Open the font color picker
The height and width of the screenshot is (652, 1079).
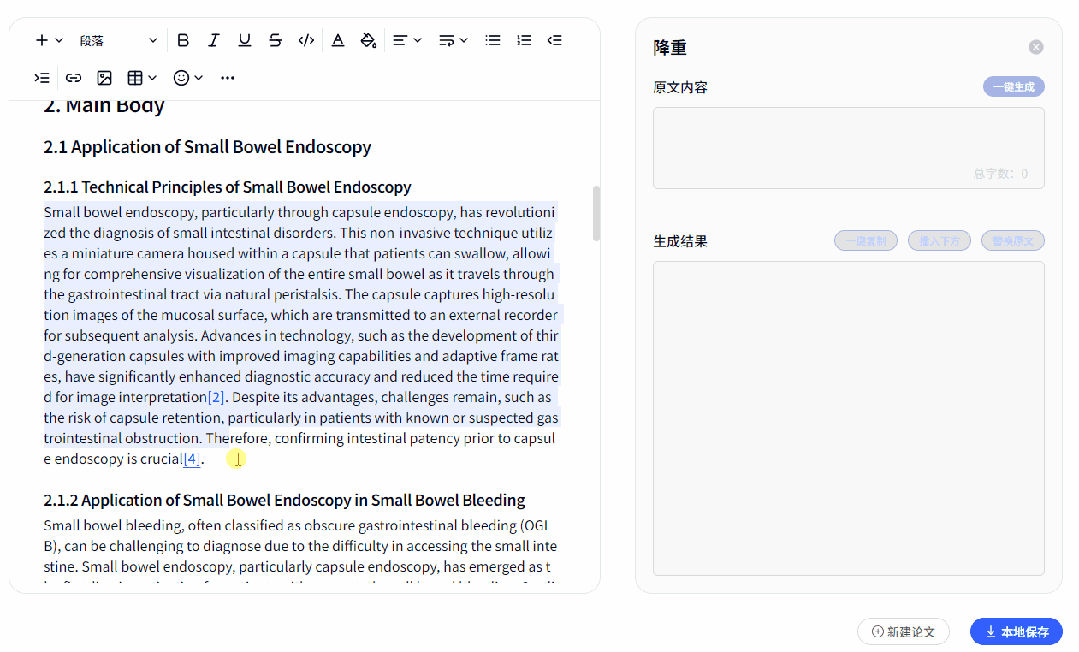(x=338, y=40)
